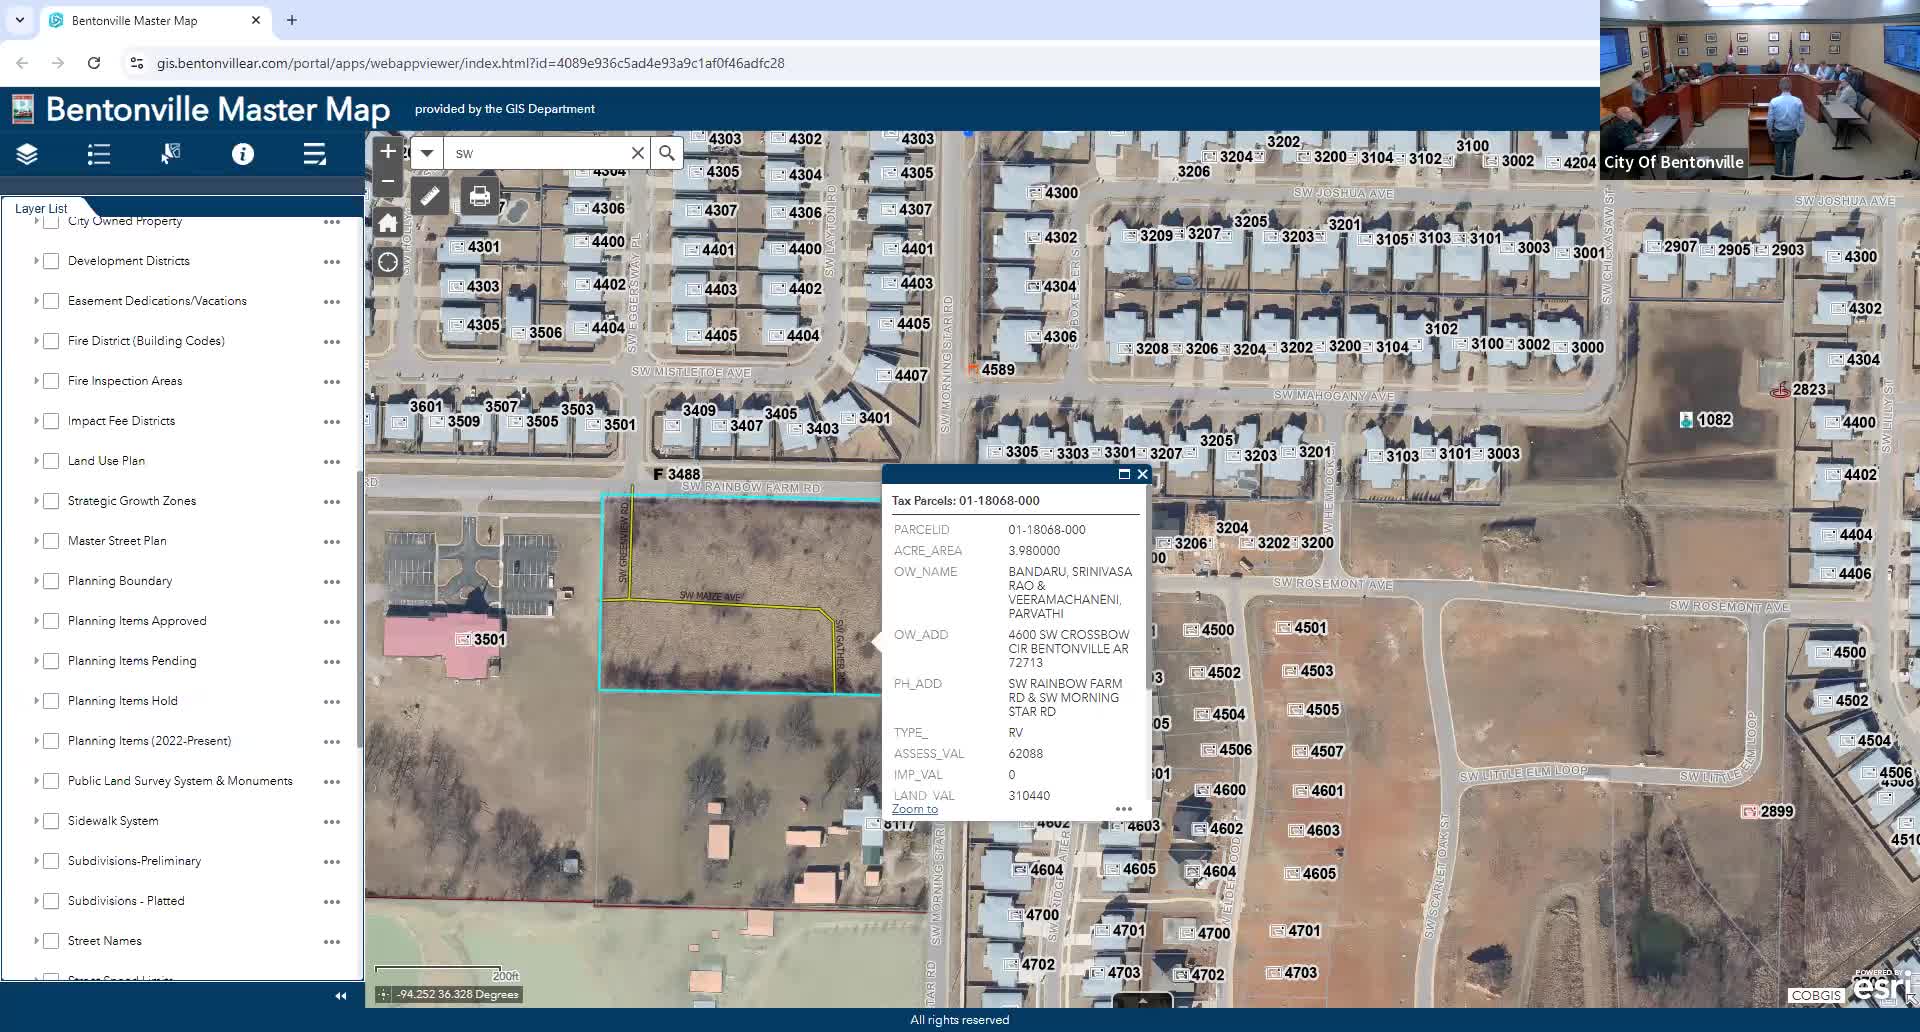Viewport: 1920px width, 1032px height.
Task: Open the Measurement ruler tool
Action: 430,196
